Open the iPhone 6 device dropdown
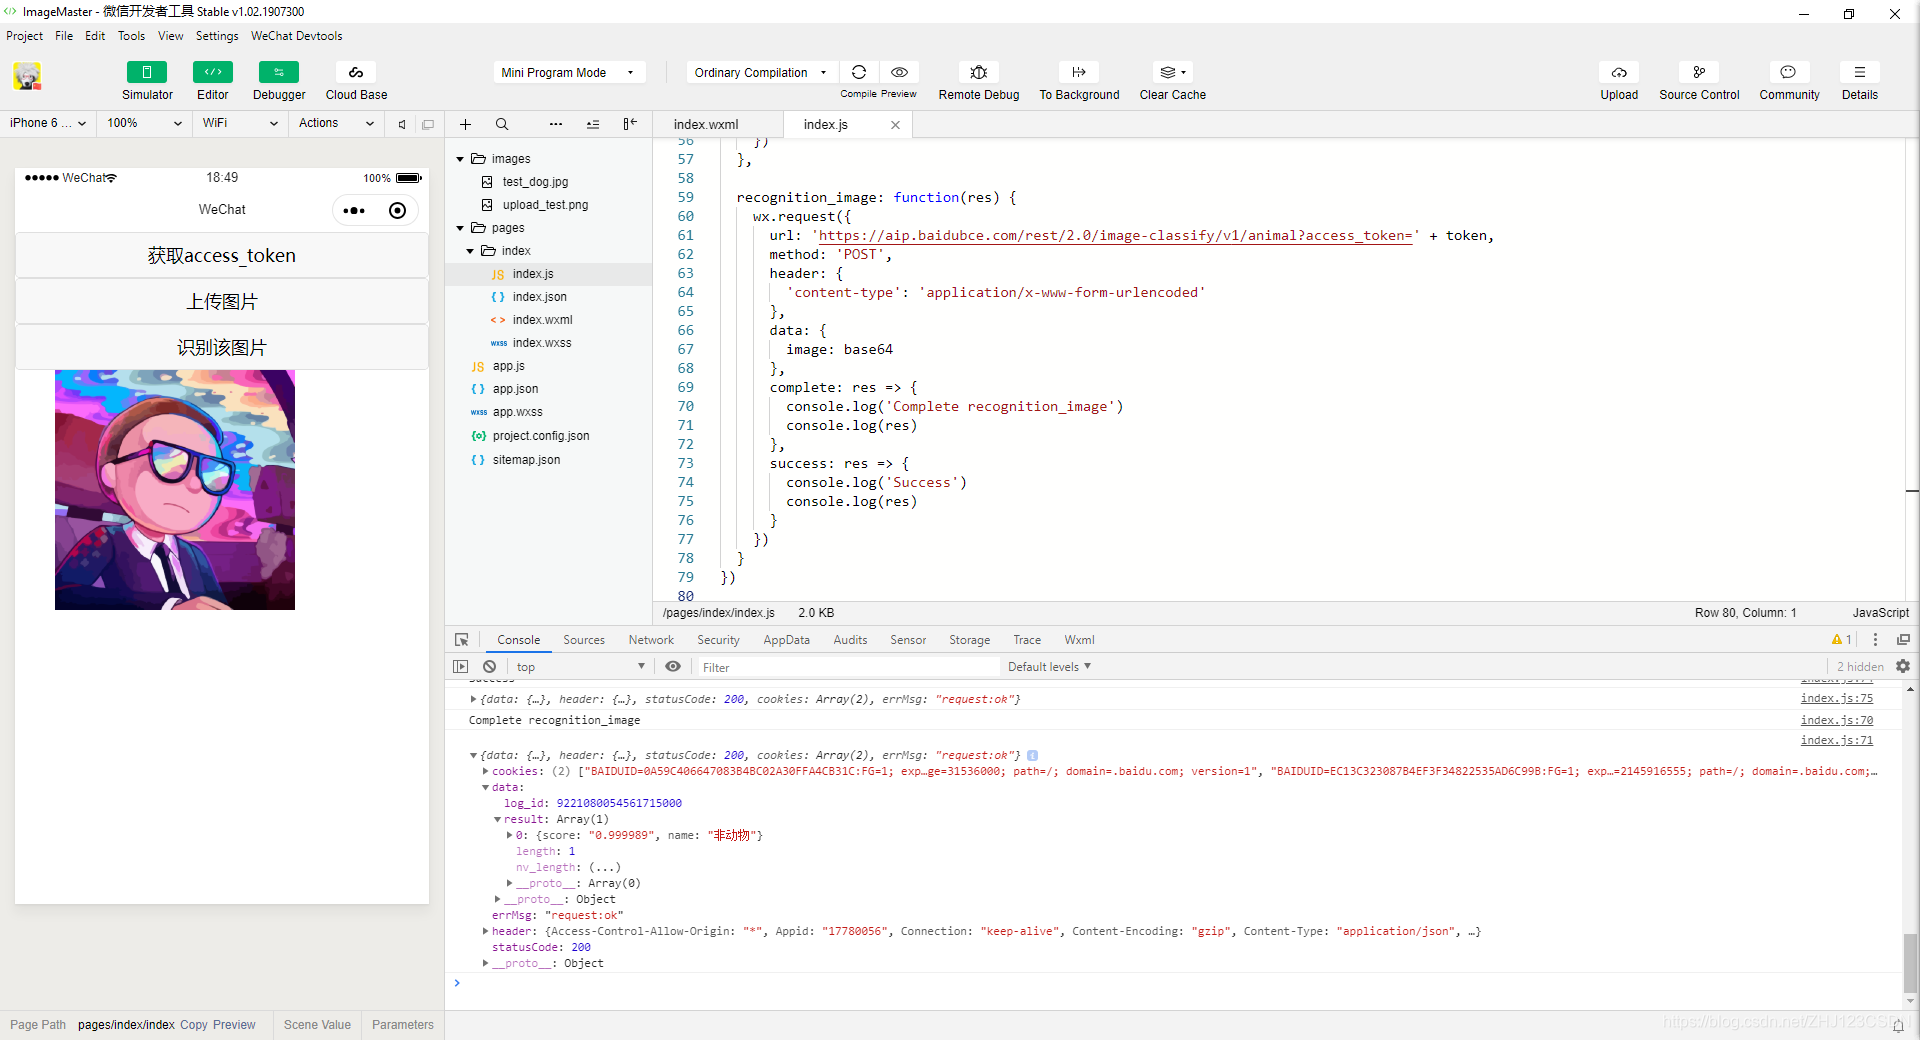This screenshot has width=1920, height=1040. tap(47, 123)
